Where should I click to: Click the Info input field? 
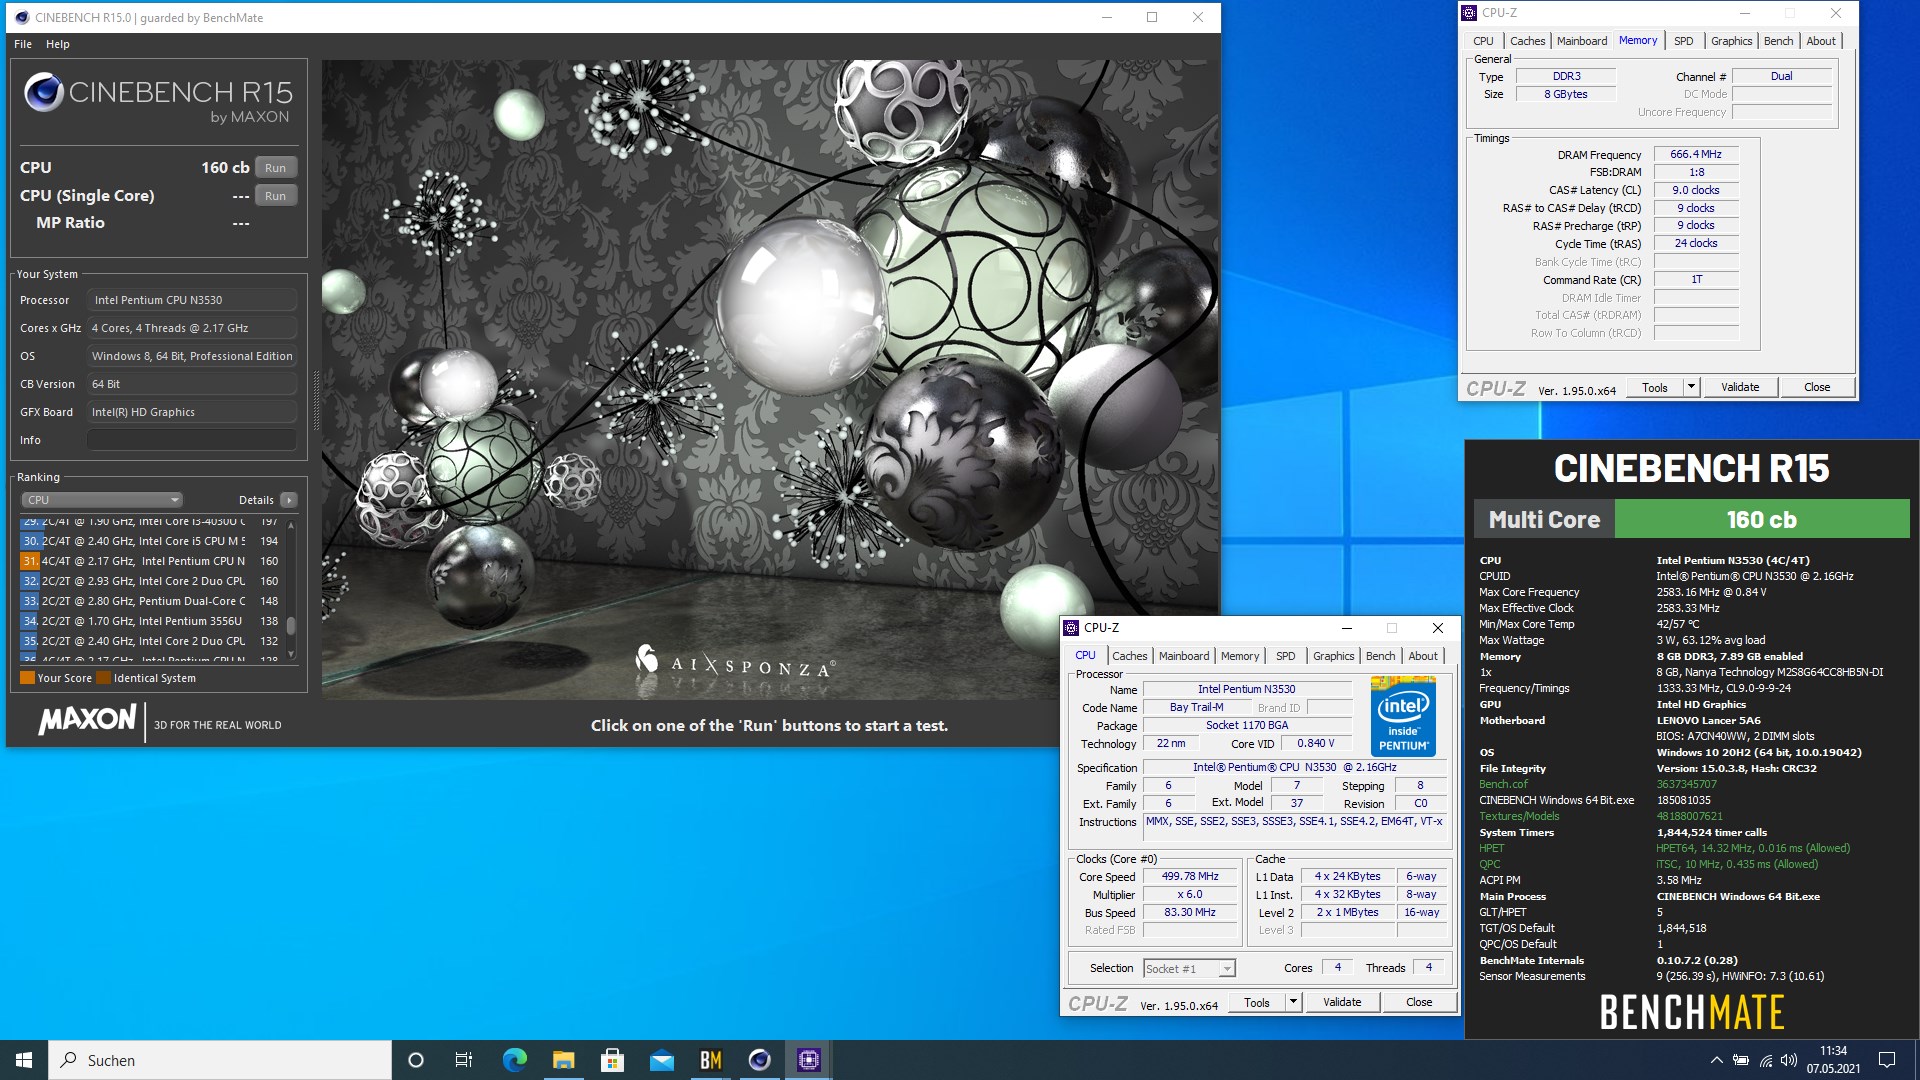click(x=192, y=440)
